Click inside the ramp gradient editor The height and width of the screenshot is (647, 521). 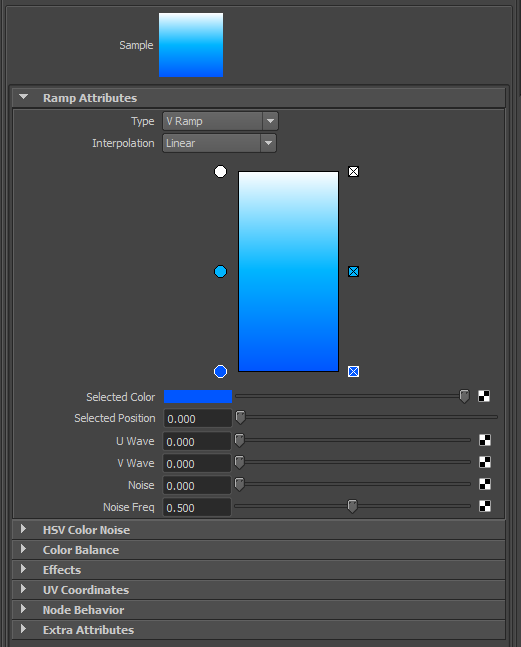[288, 272]
